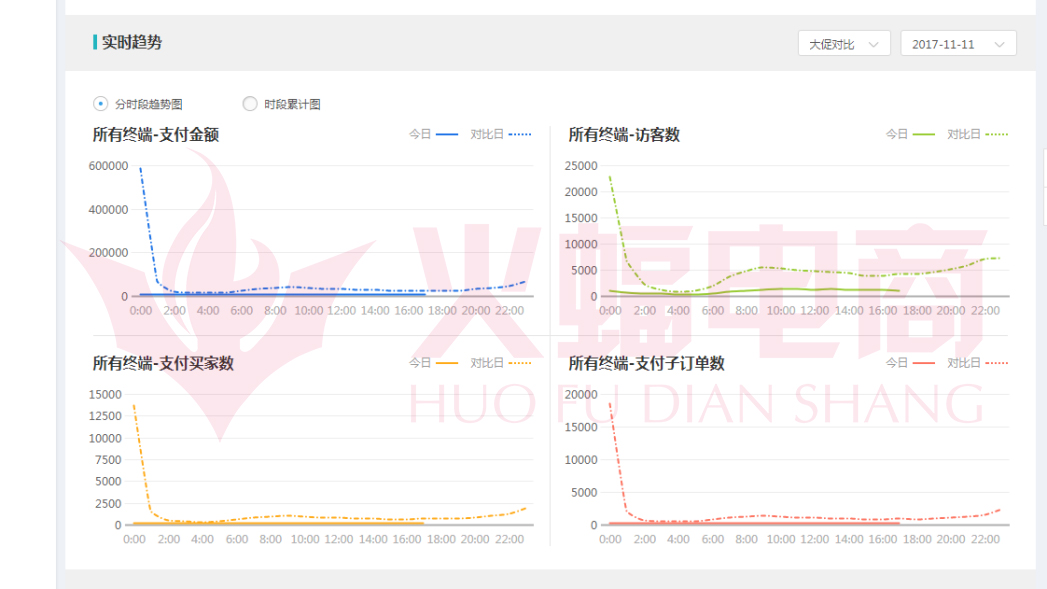
Task: Click the 所有终端-支付子订单数 chart title
Action: point(646,363)
